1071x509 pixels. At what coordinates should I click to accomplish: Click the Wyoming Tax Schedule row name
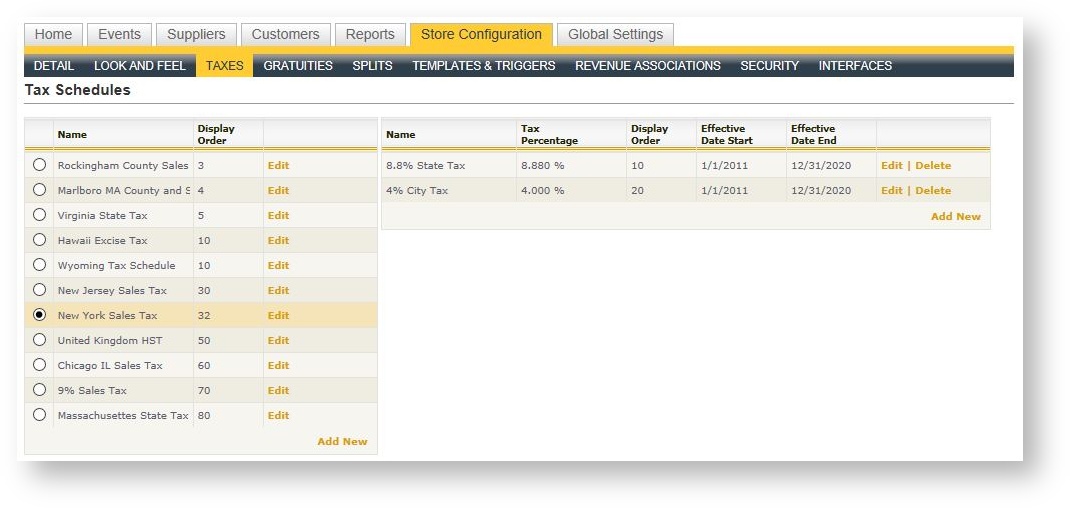(x=116, y=265)
